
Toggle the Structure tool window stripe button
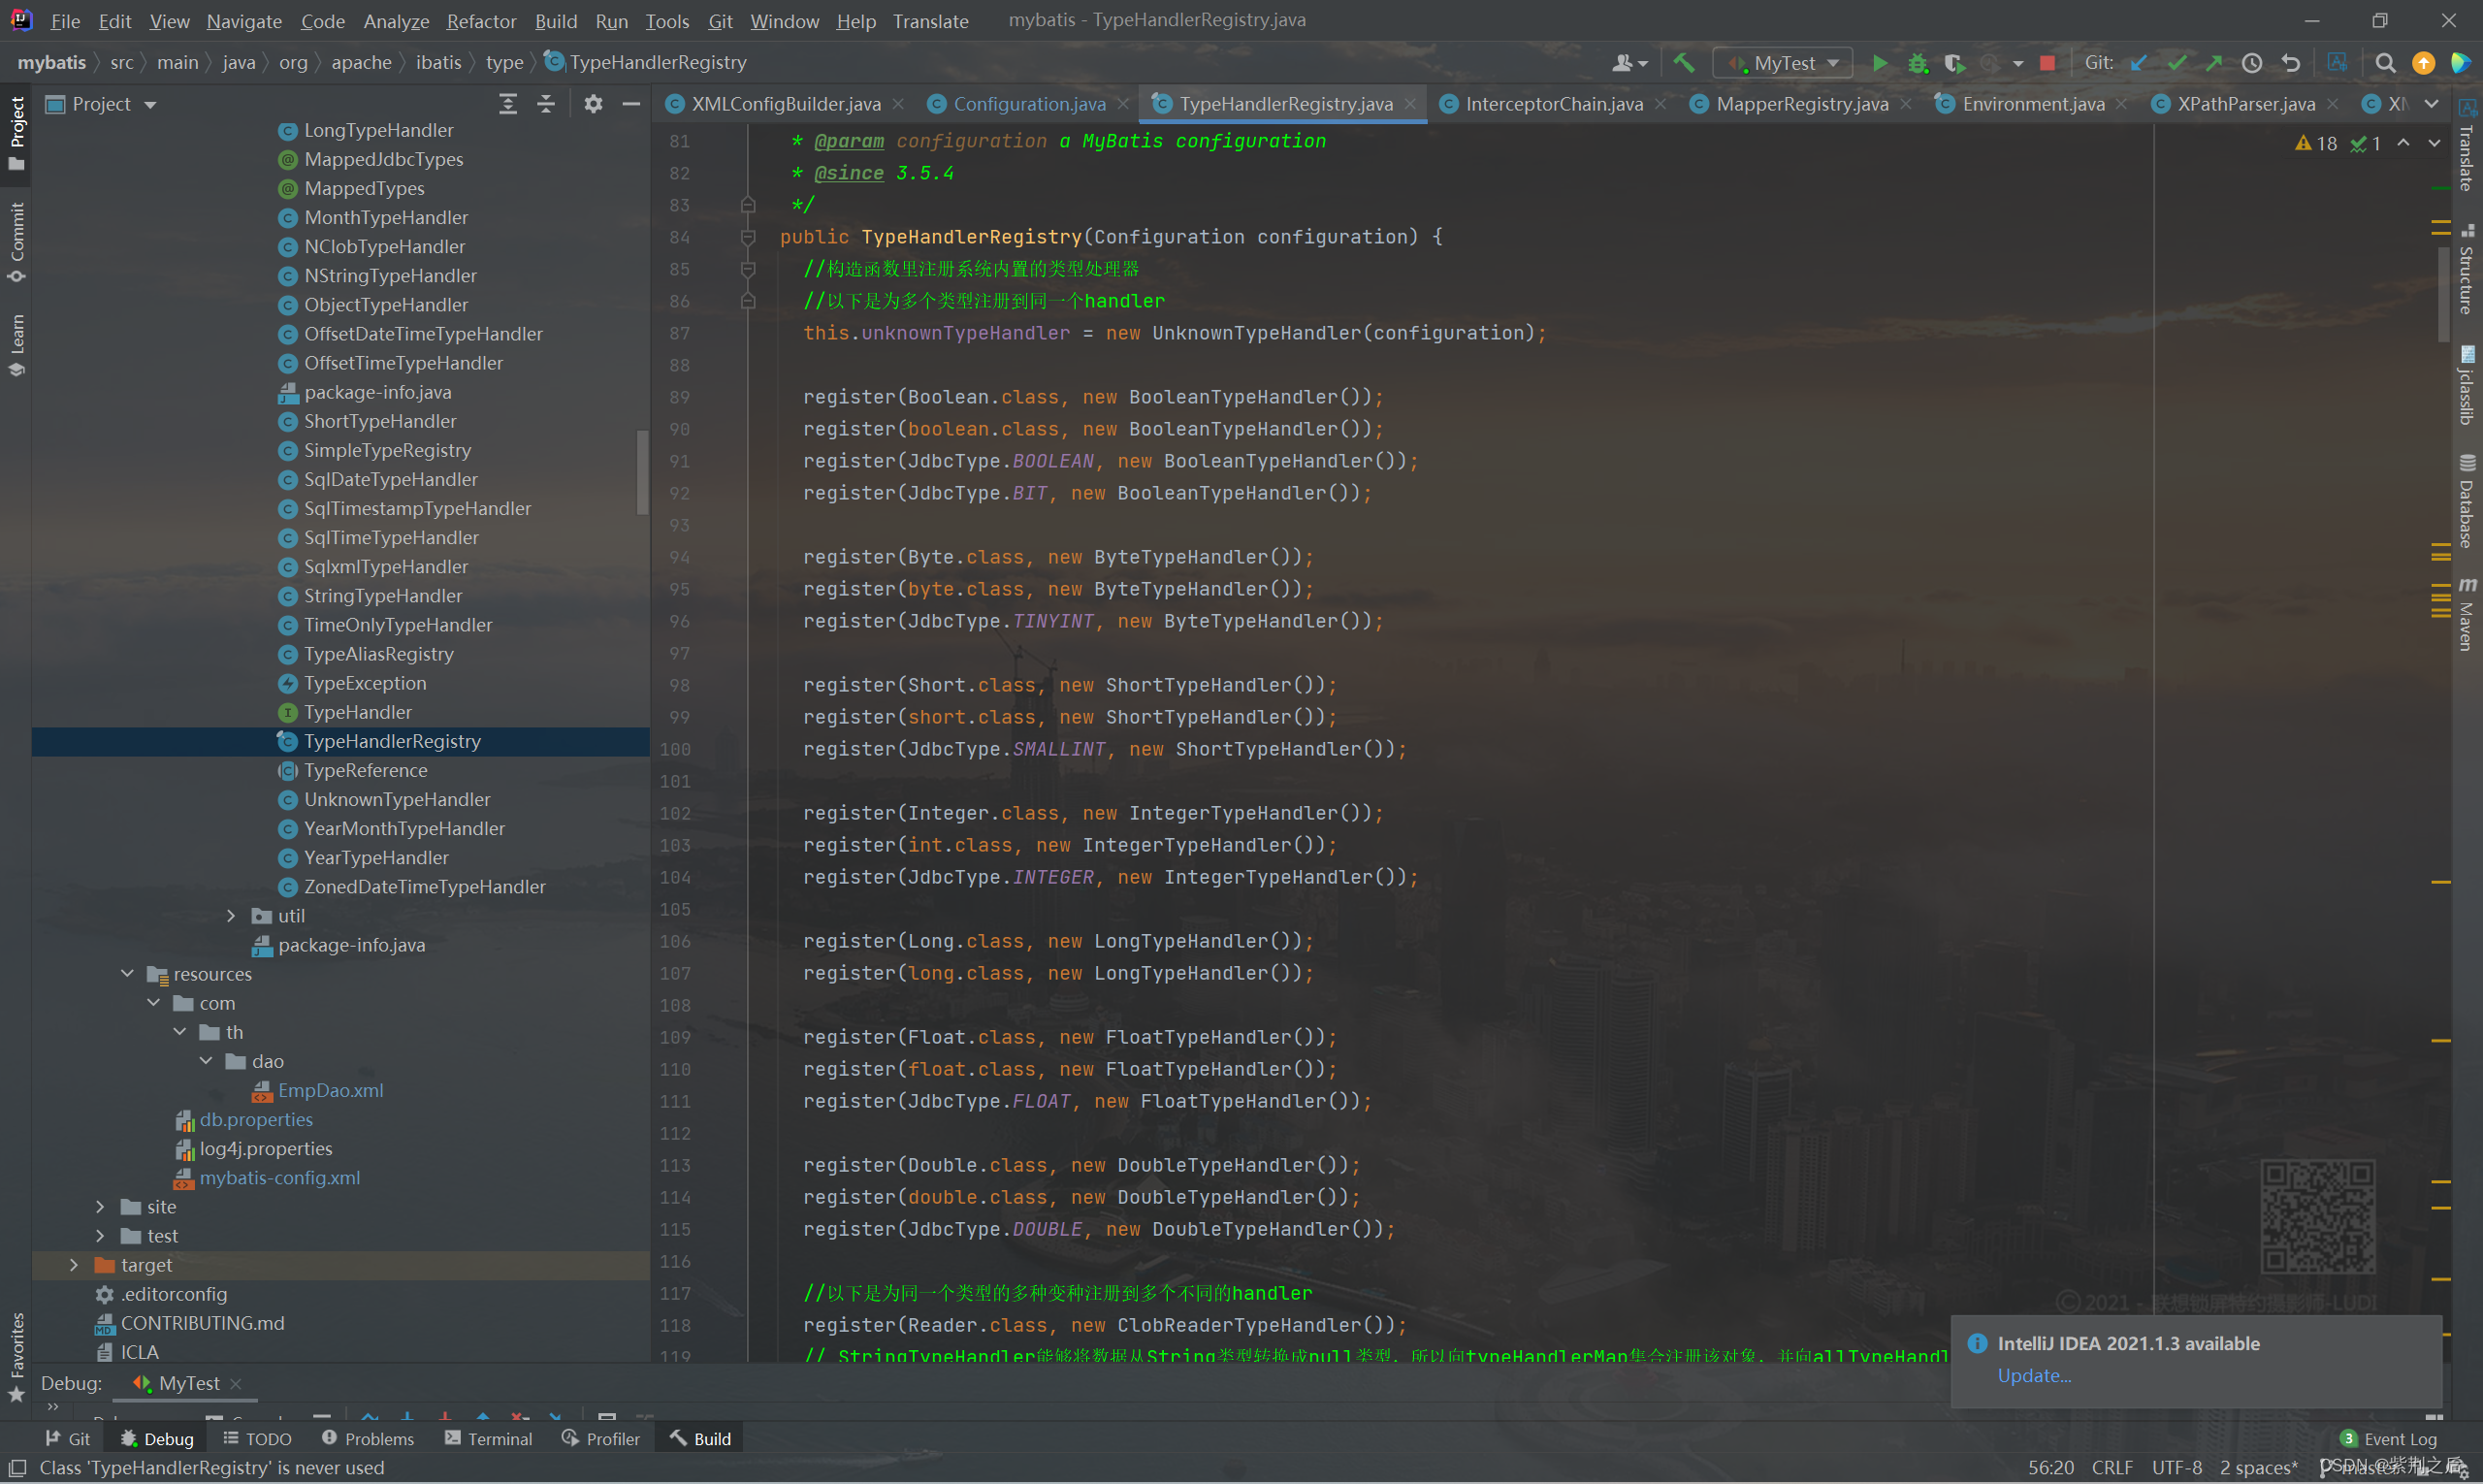2467,268
